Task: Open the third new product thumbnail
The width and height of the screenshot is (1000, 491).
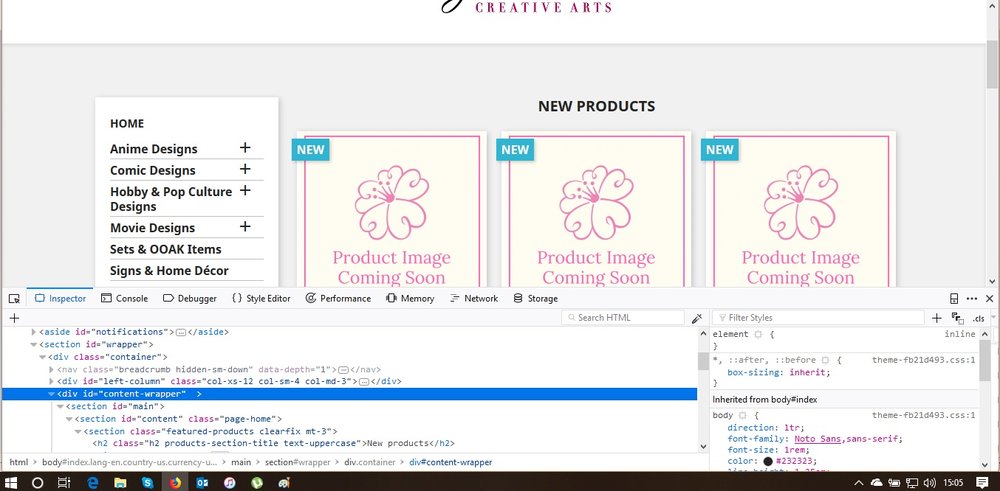Action: [x=800, y=210]
